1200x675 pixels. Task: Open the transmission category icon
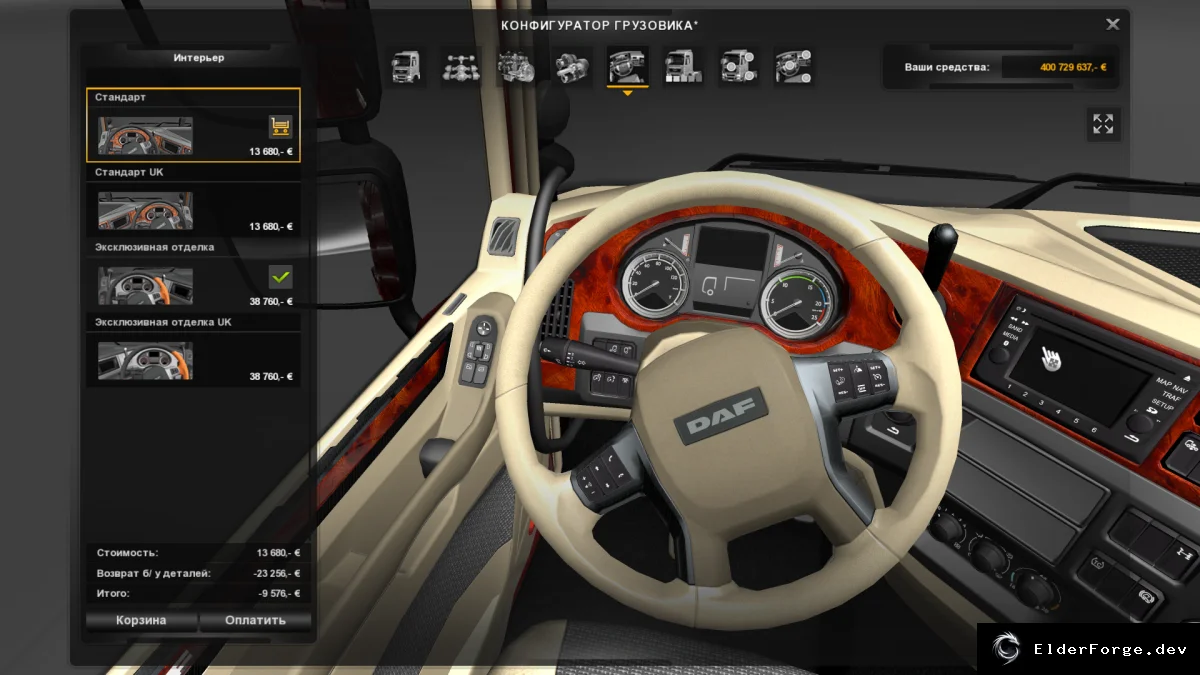(572, 67)
